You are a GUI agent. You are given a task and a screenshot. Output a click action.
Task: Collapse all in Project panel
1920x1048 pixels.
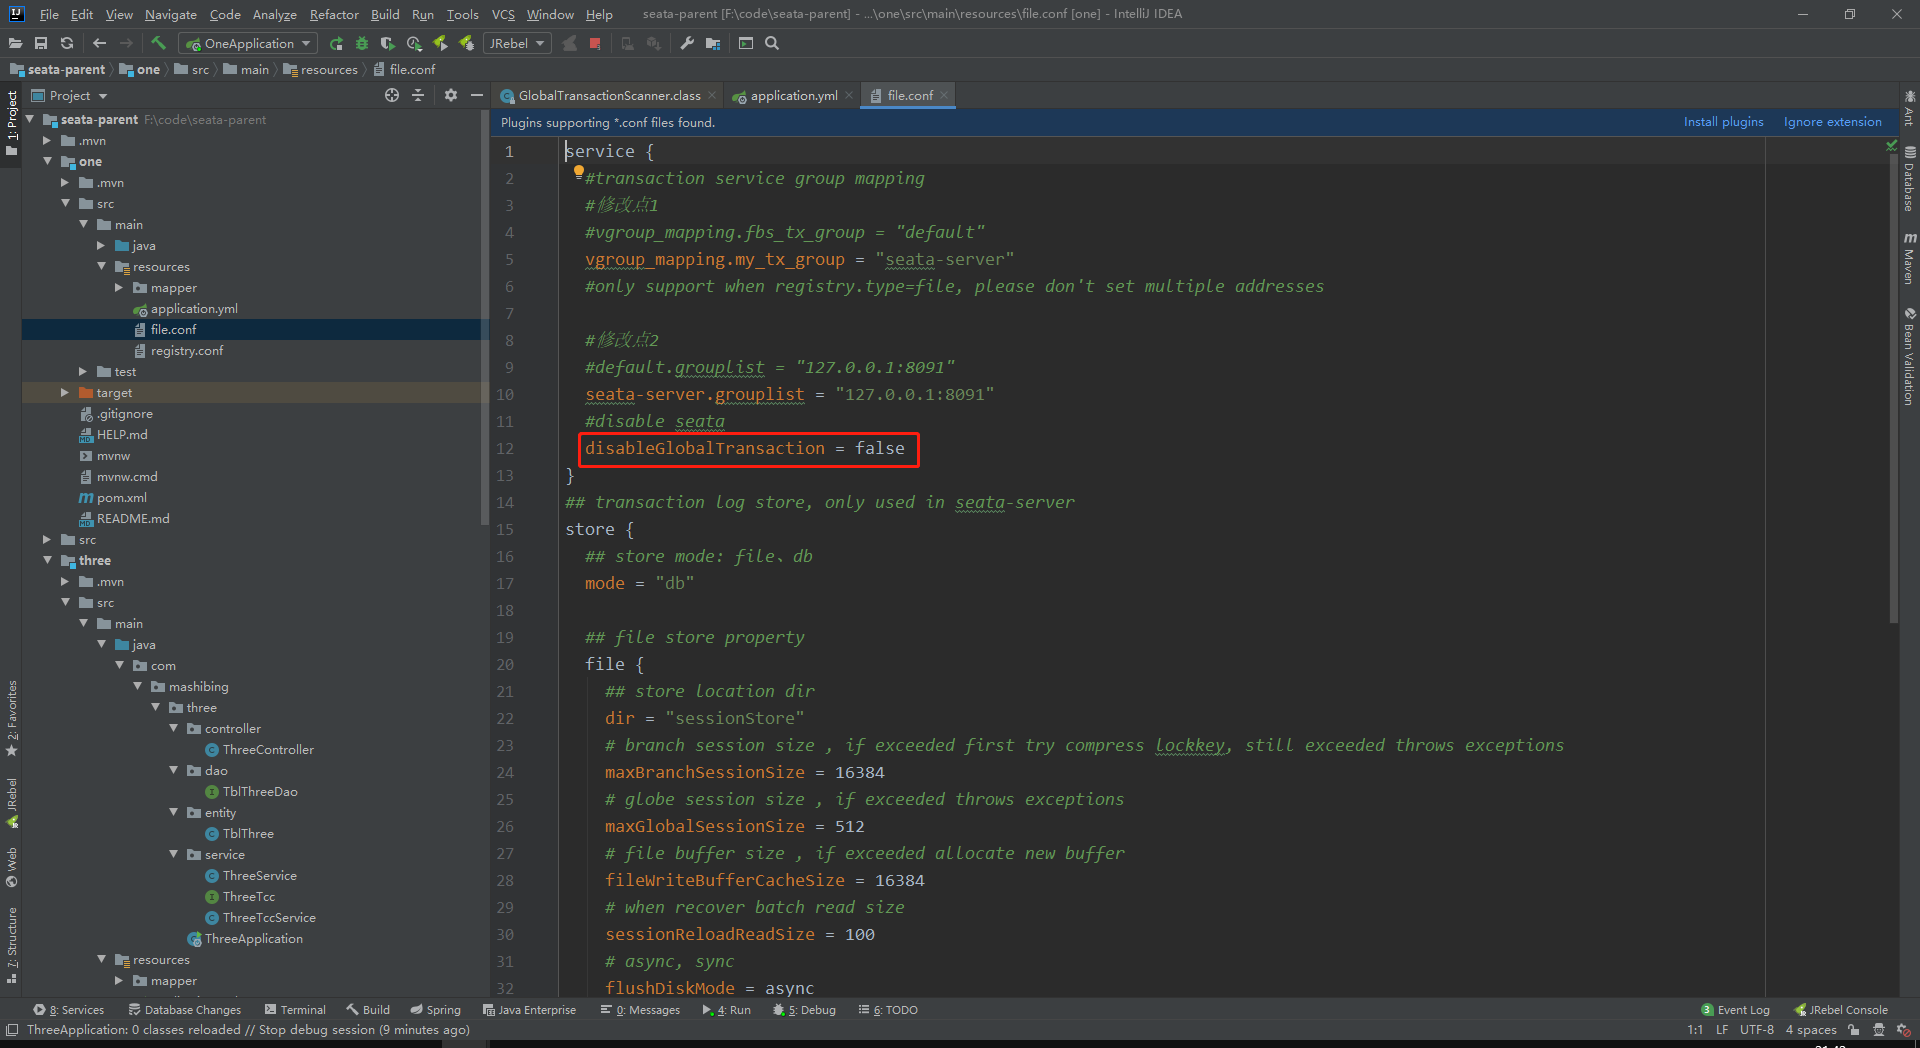(x=418, y=95)
